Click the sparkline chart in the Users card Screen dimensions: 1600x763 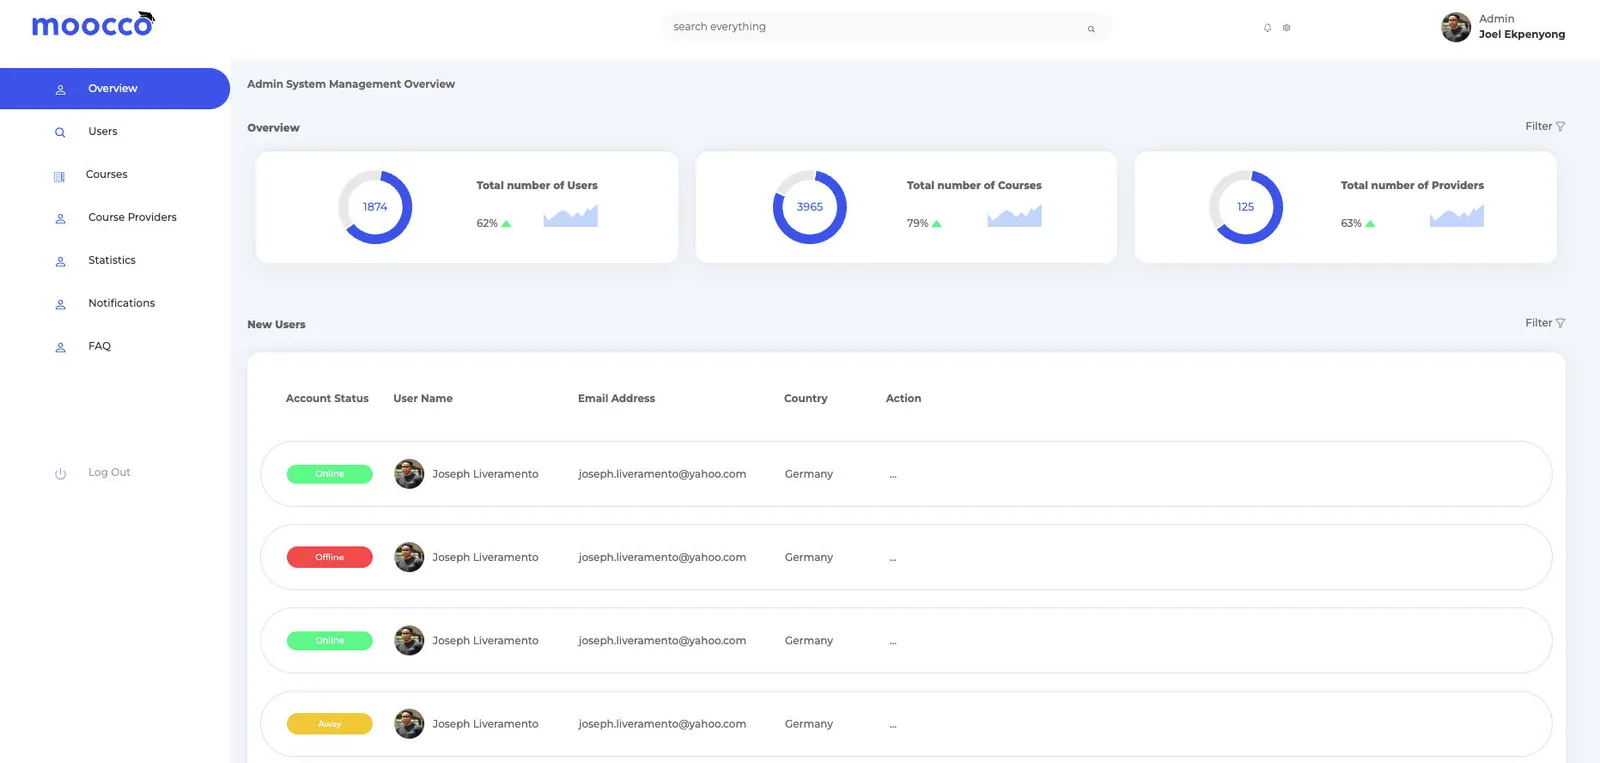571,216
